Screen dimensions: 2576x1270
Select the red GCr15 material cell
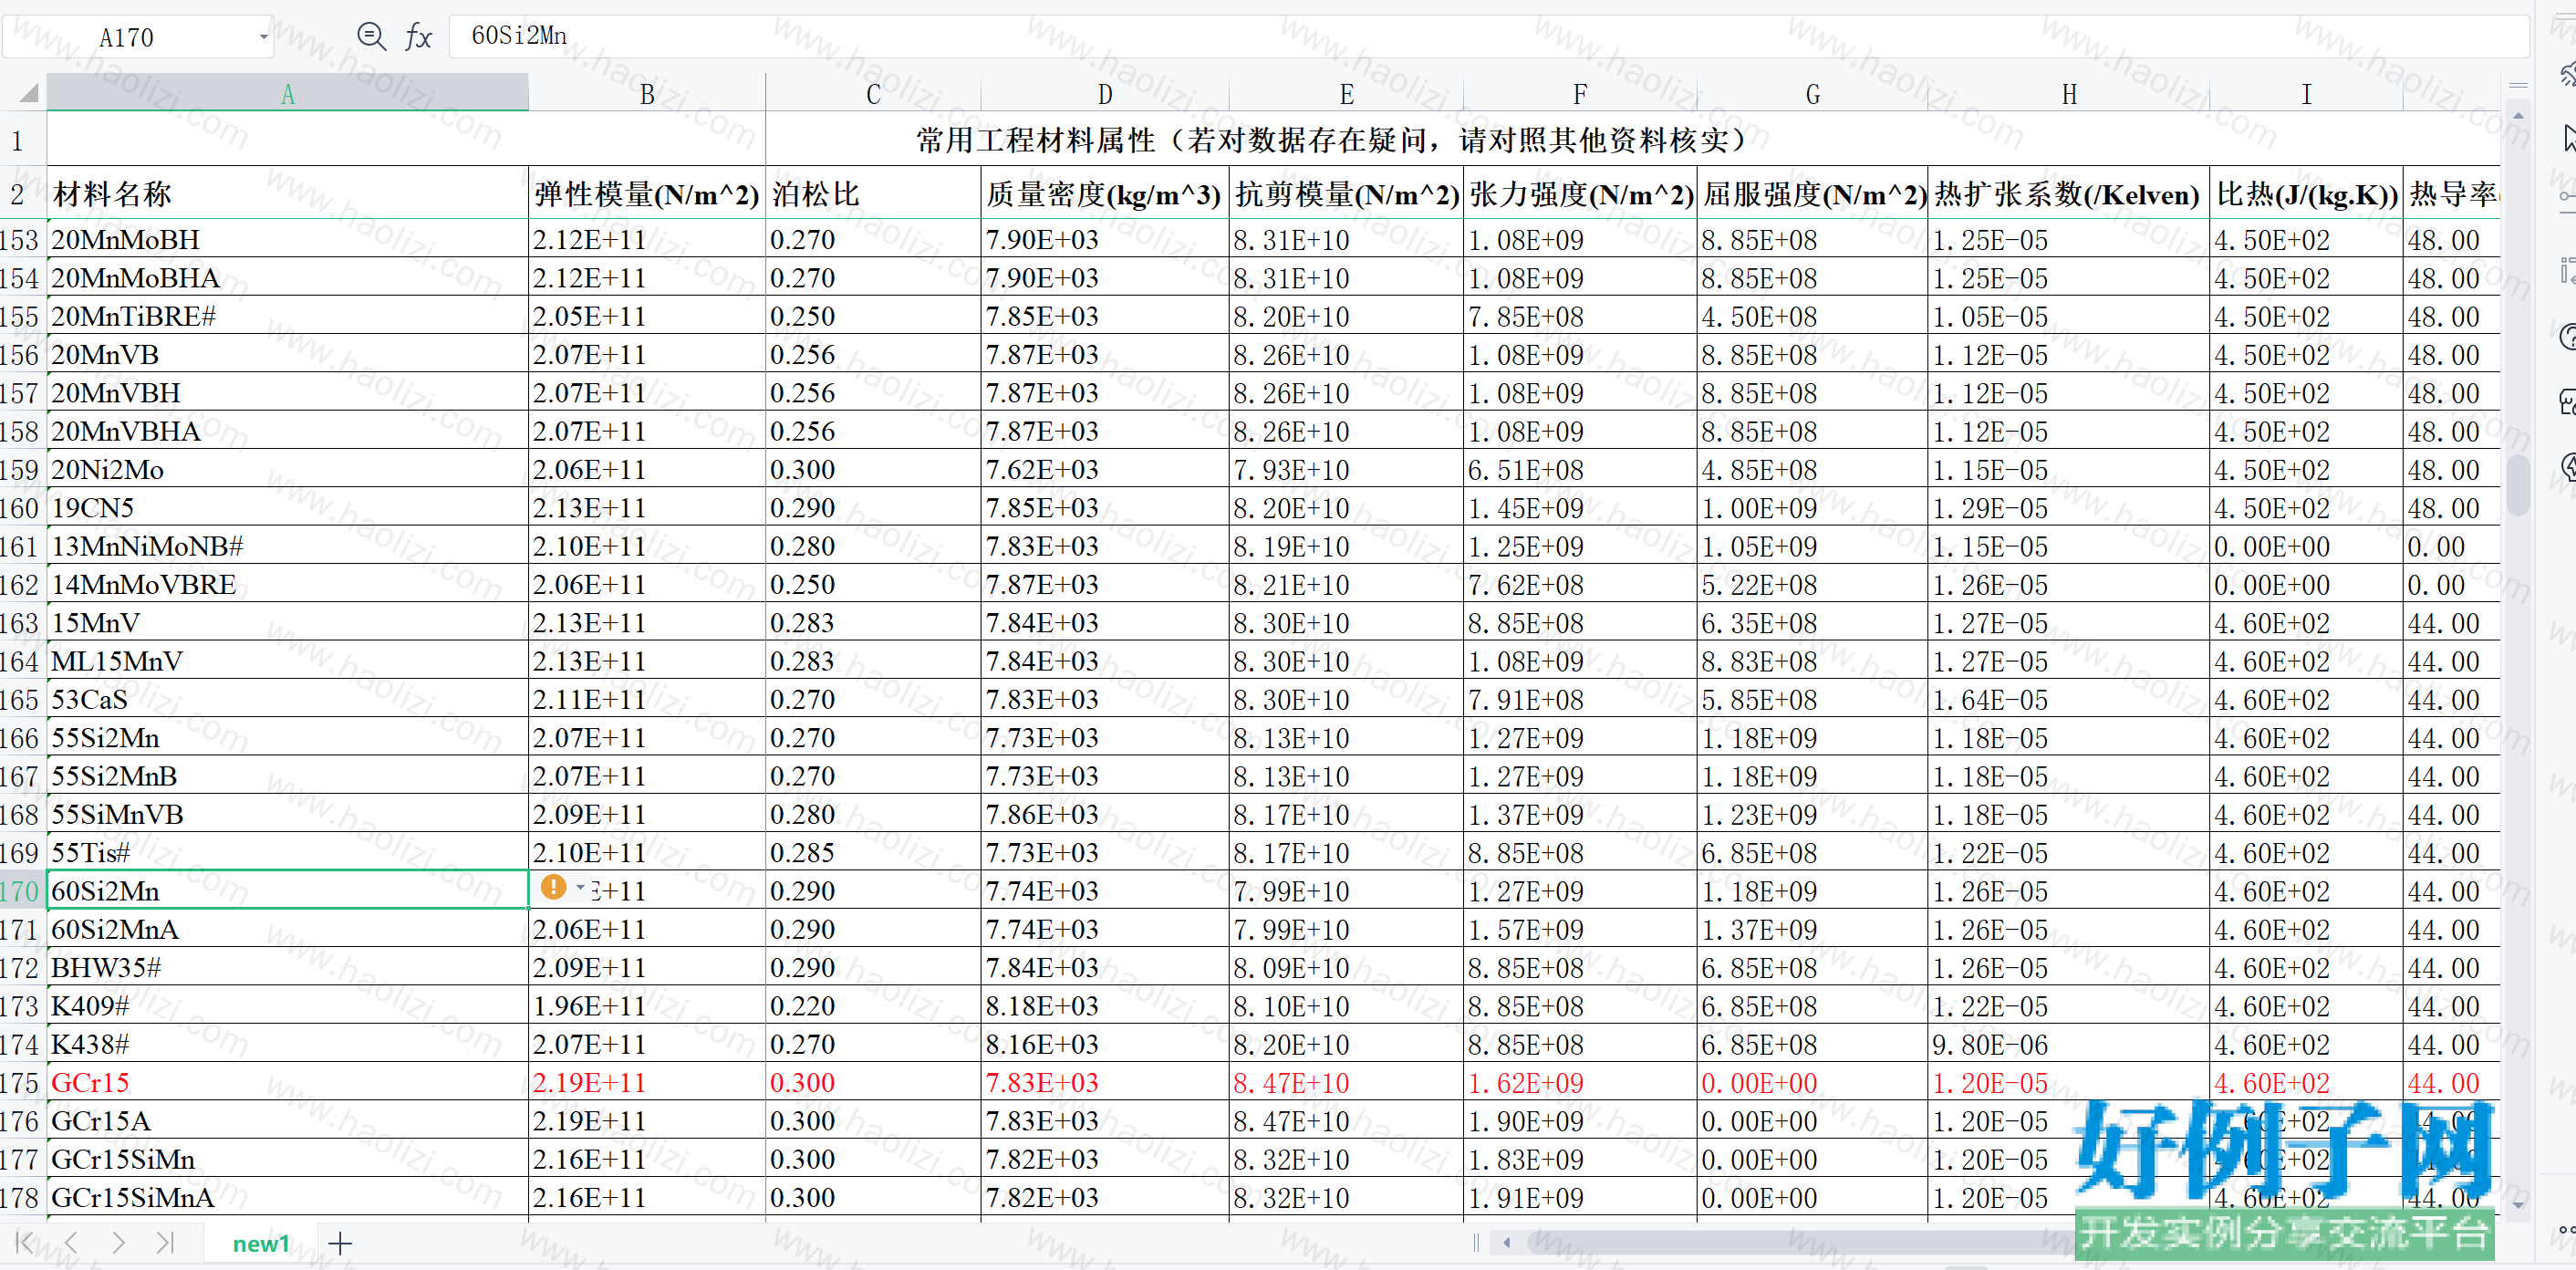(288, 1083)
